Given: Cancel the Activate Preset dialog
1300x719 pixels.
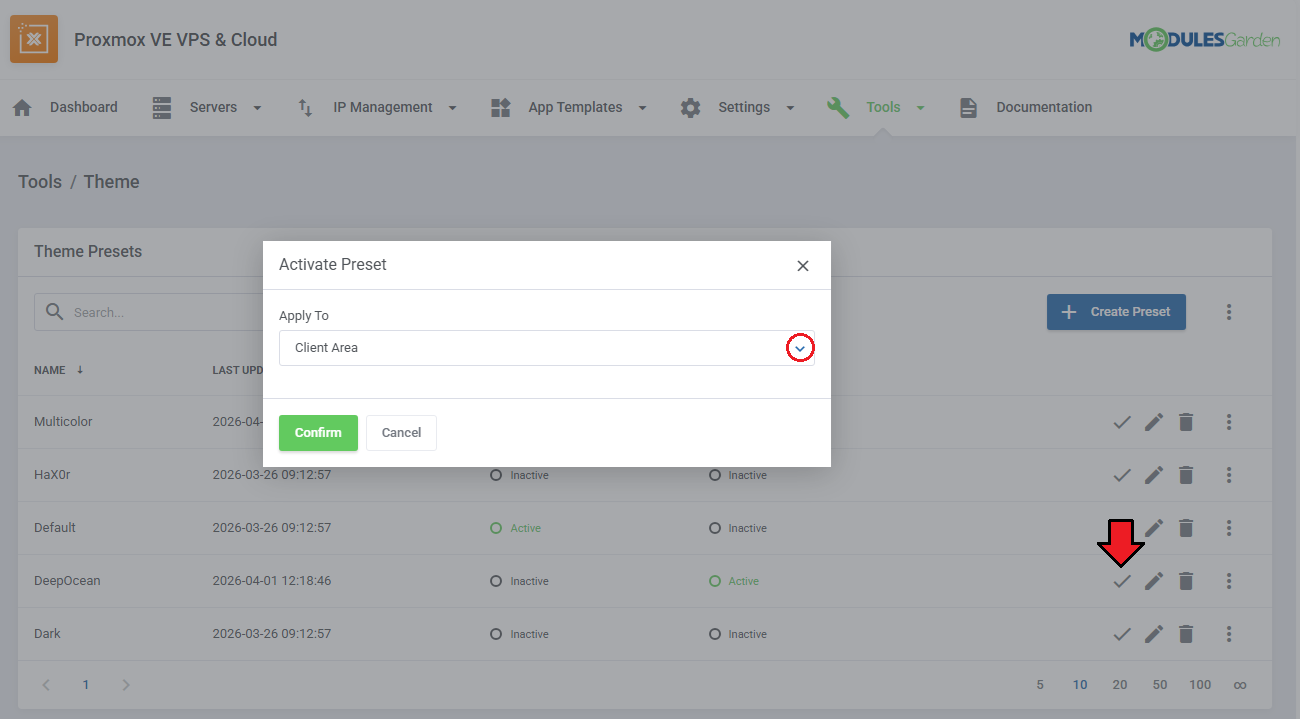Looking at the screenshot, I should (x=401, y=433).
